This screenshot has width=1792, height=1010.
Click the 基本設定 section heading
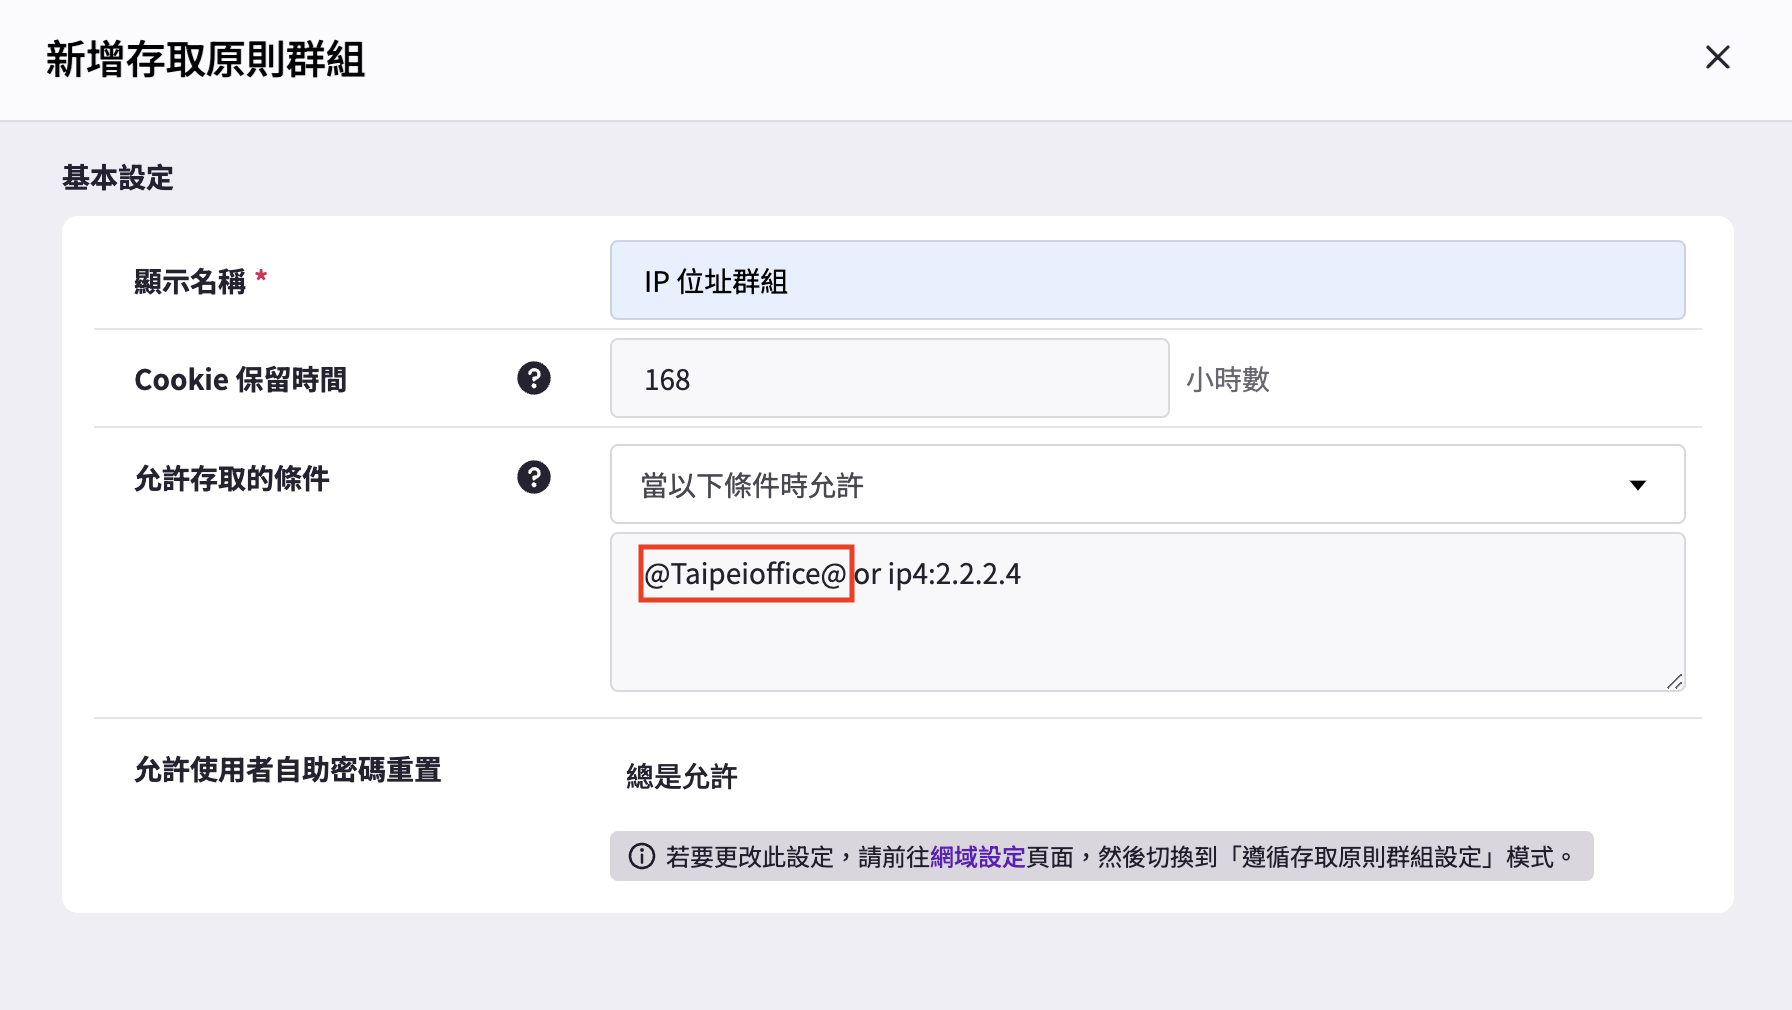[x=118, y=178]
